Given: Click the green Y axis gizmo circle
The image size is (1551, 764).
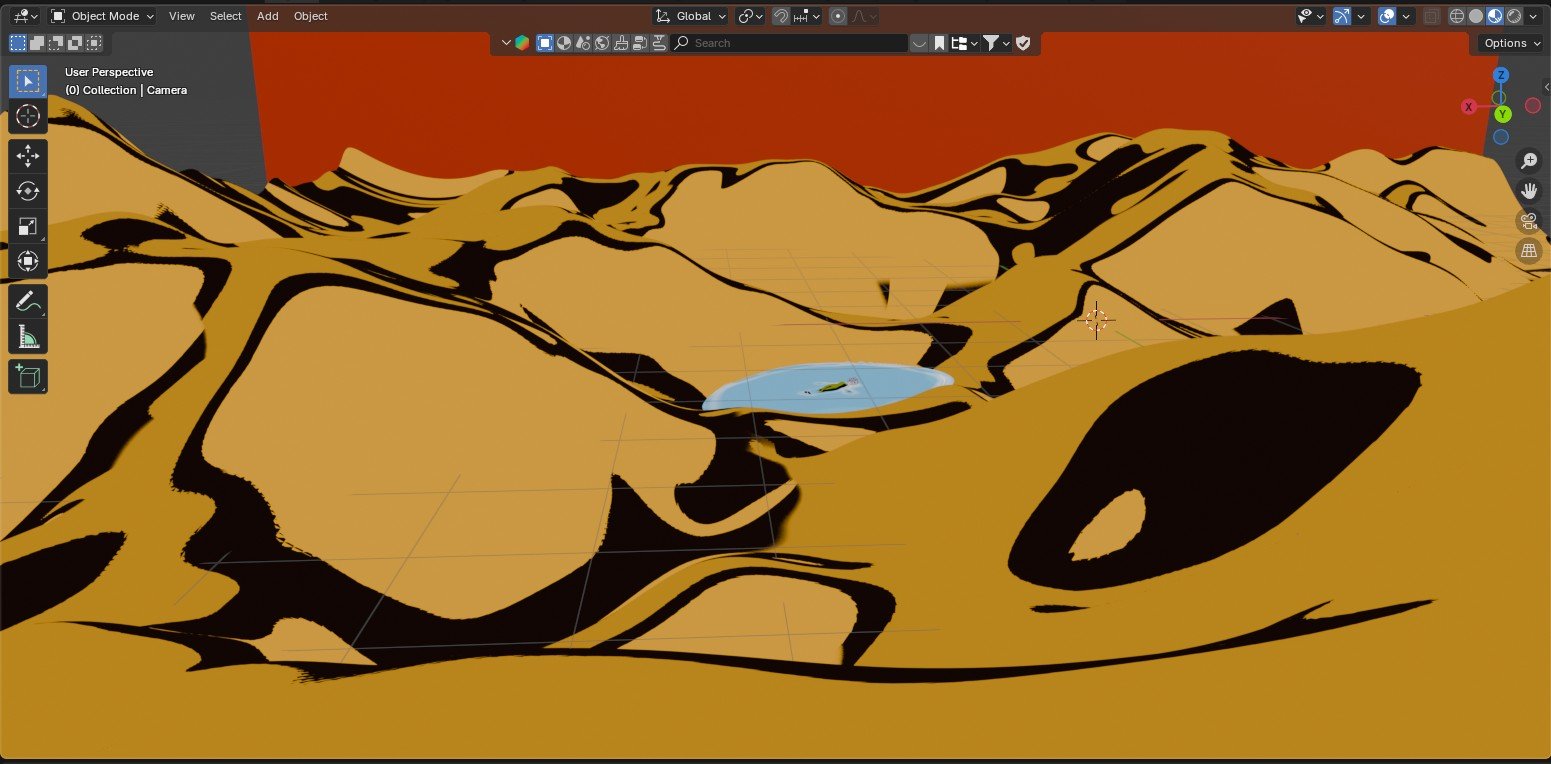Looking at the screenshot, I should (1503, 114).
